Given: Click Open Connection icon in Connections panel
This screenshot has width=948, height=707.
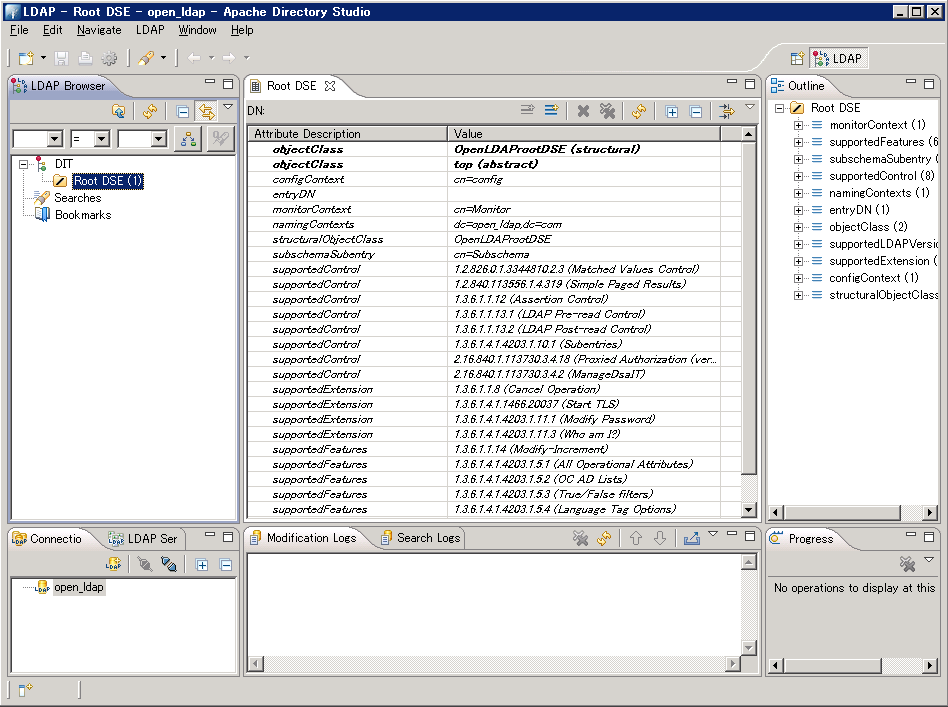Looking at the screenshot, I should pyautogui.click(x=144, y=565).
